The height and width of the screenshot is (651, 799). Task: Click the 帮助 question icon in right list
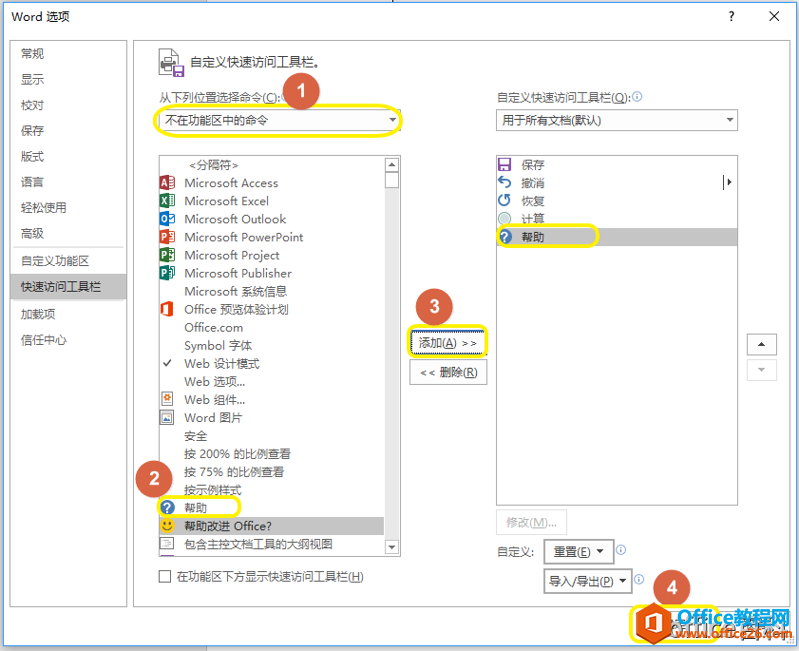[505, 236]
